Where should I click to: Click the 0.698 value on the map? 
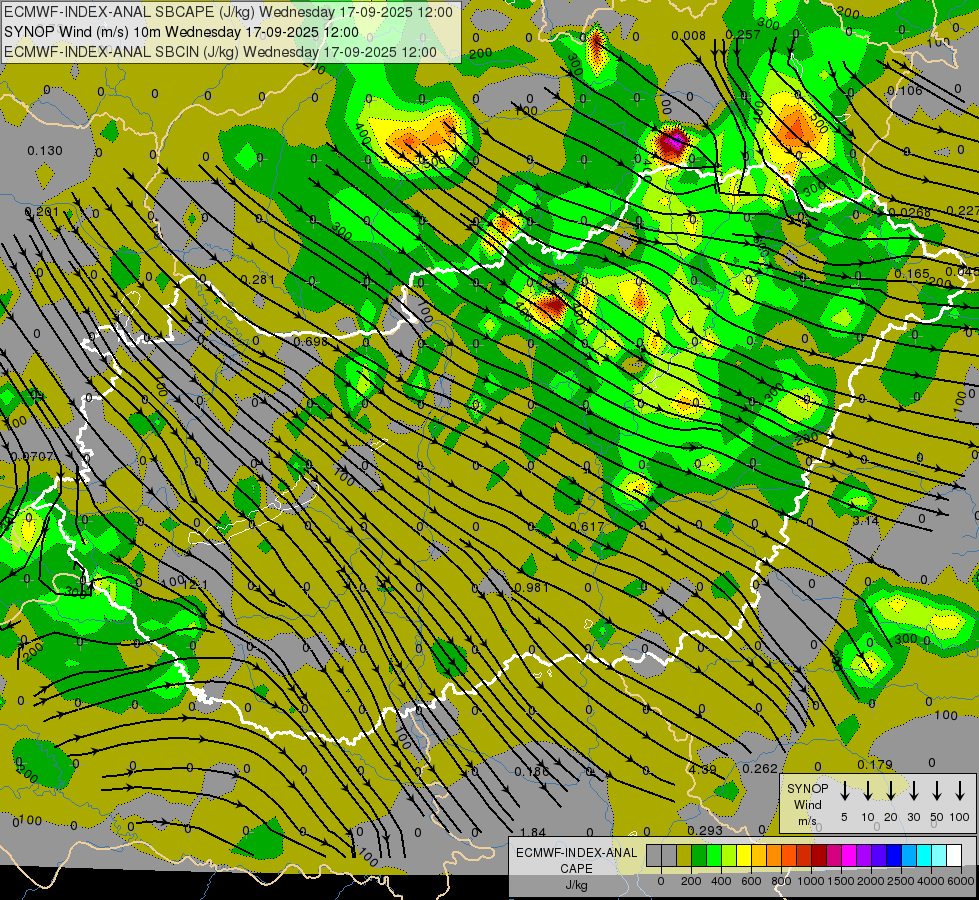[311, 342]
